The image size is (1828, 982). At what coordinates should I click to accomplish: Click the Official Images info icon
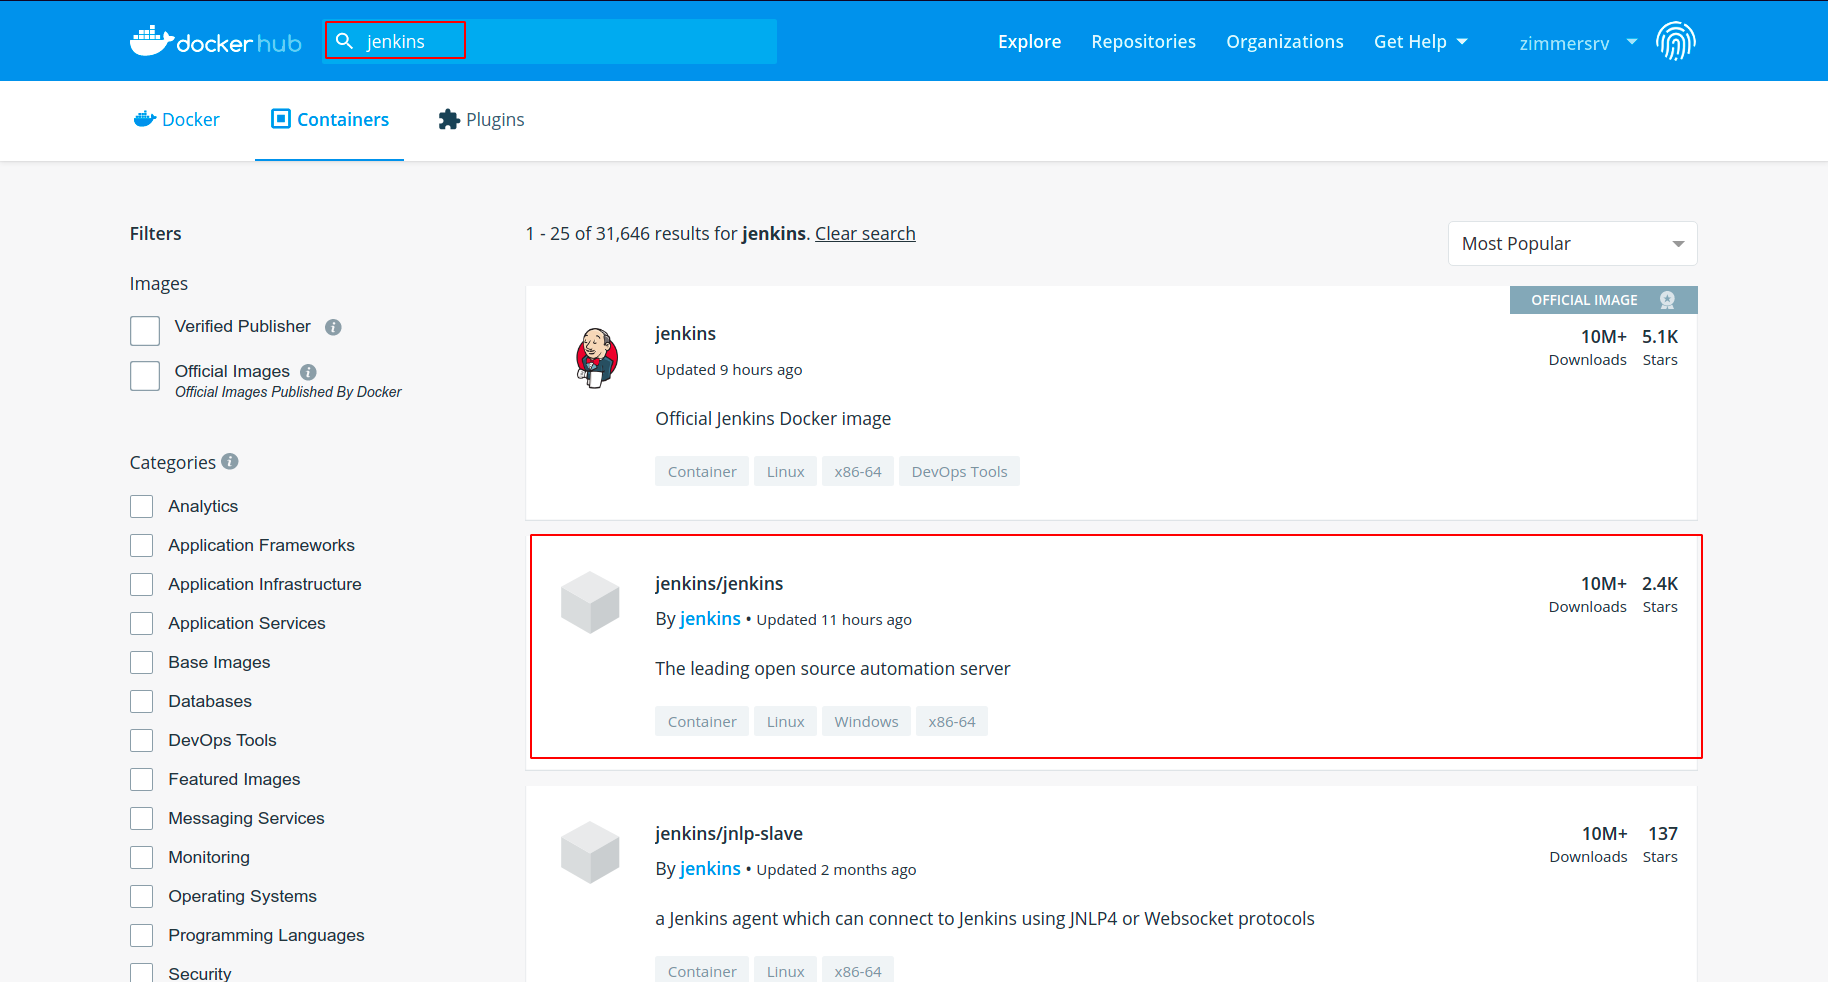click(308, 372)
